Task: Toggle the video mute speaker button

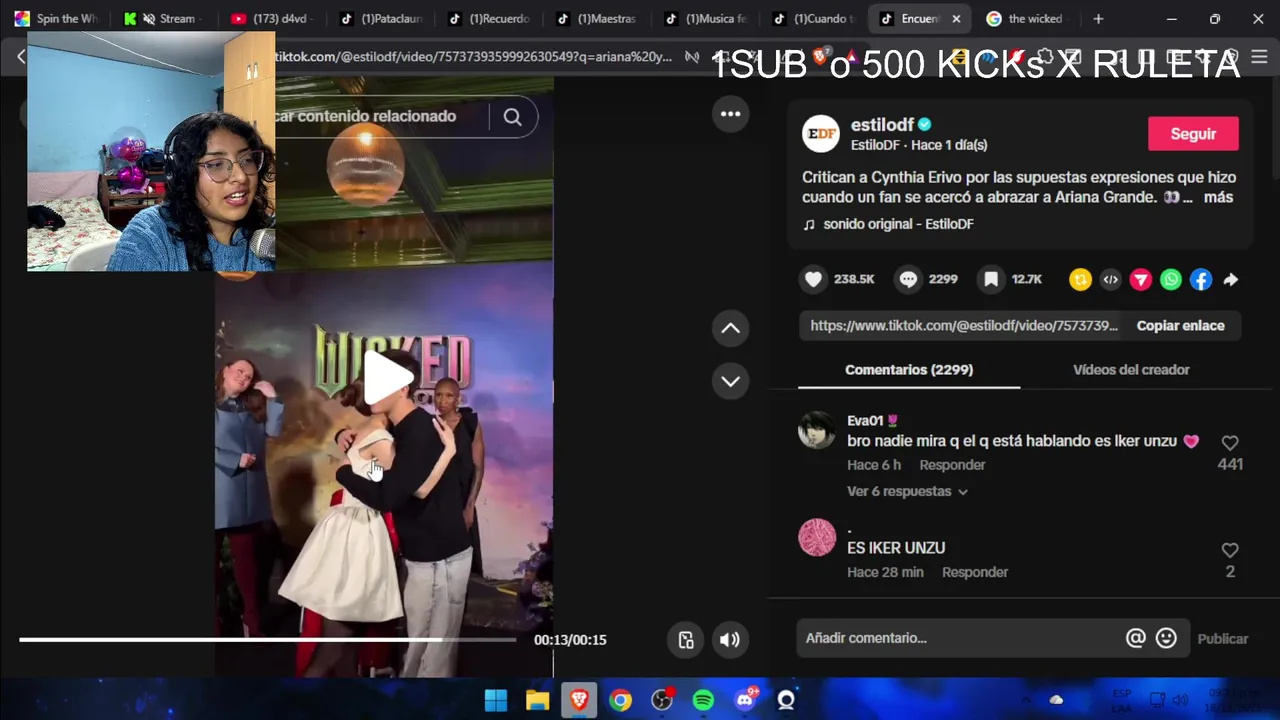Action: 730,640
